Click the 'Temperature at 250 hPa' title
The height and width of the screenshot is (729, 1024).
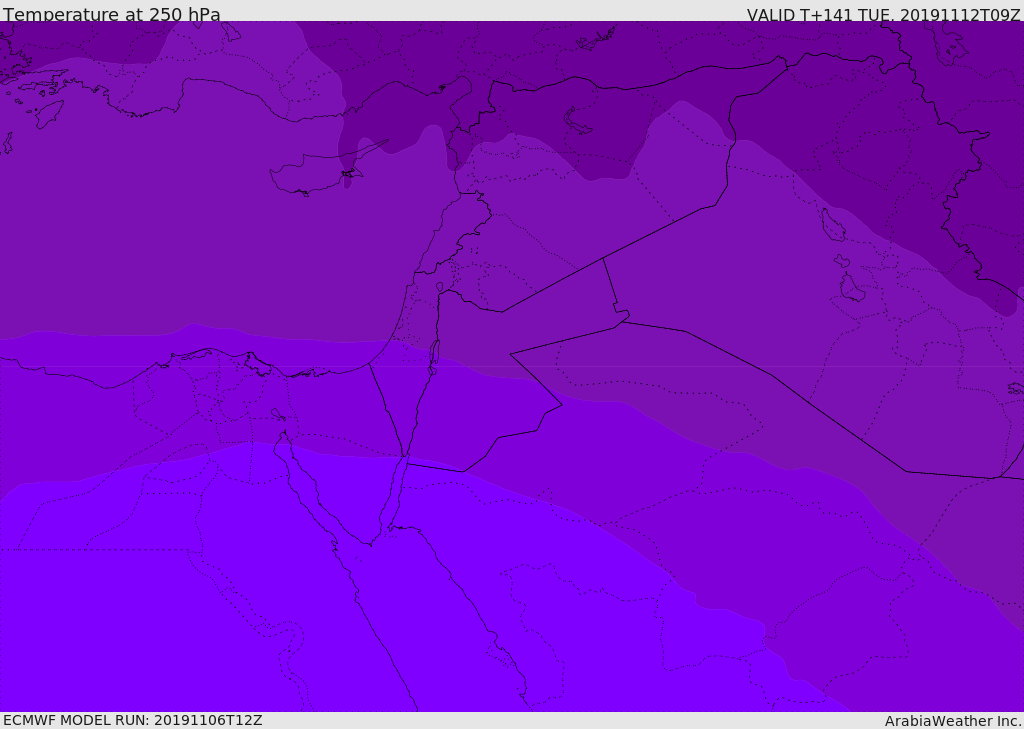112,15
